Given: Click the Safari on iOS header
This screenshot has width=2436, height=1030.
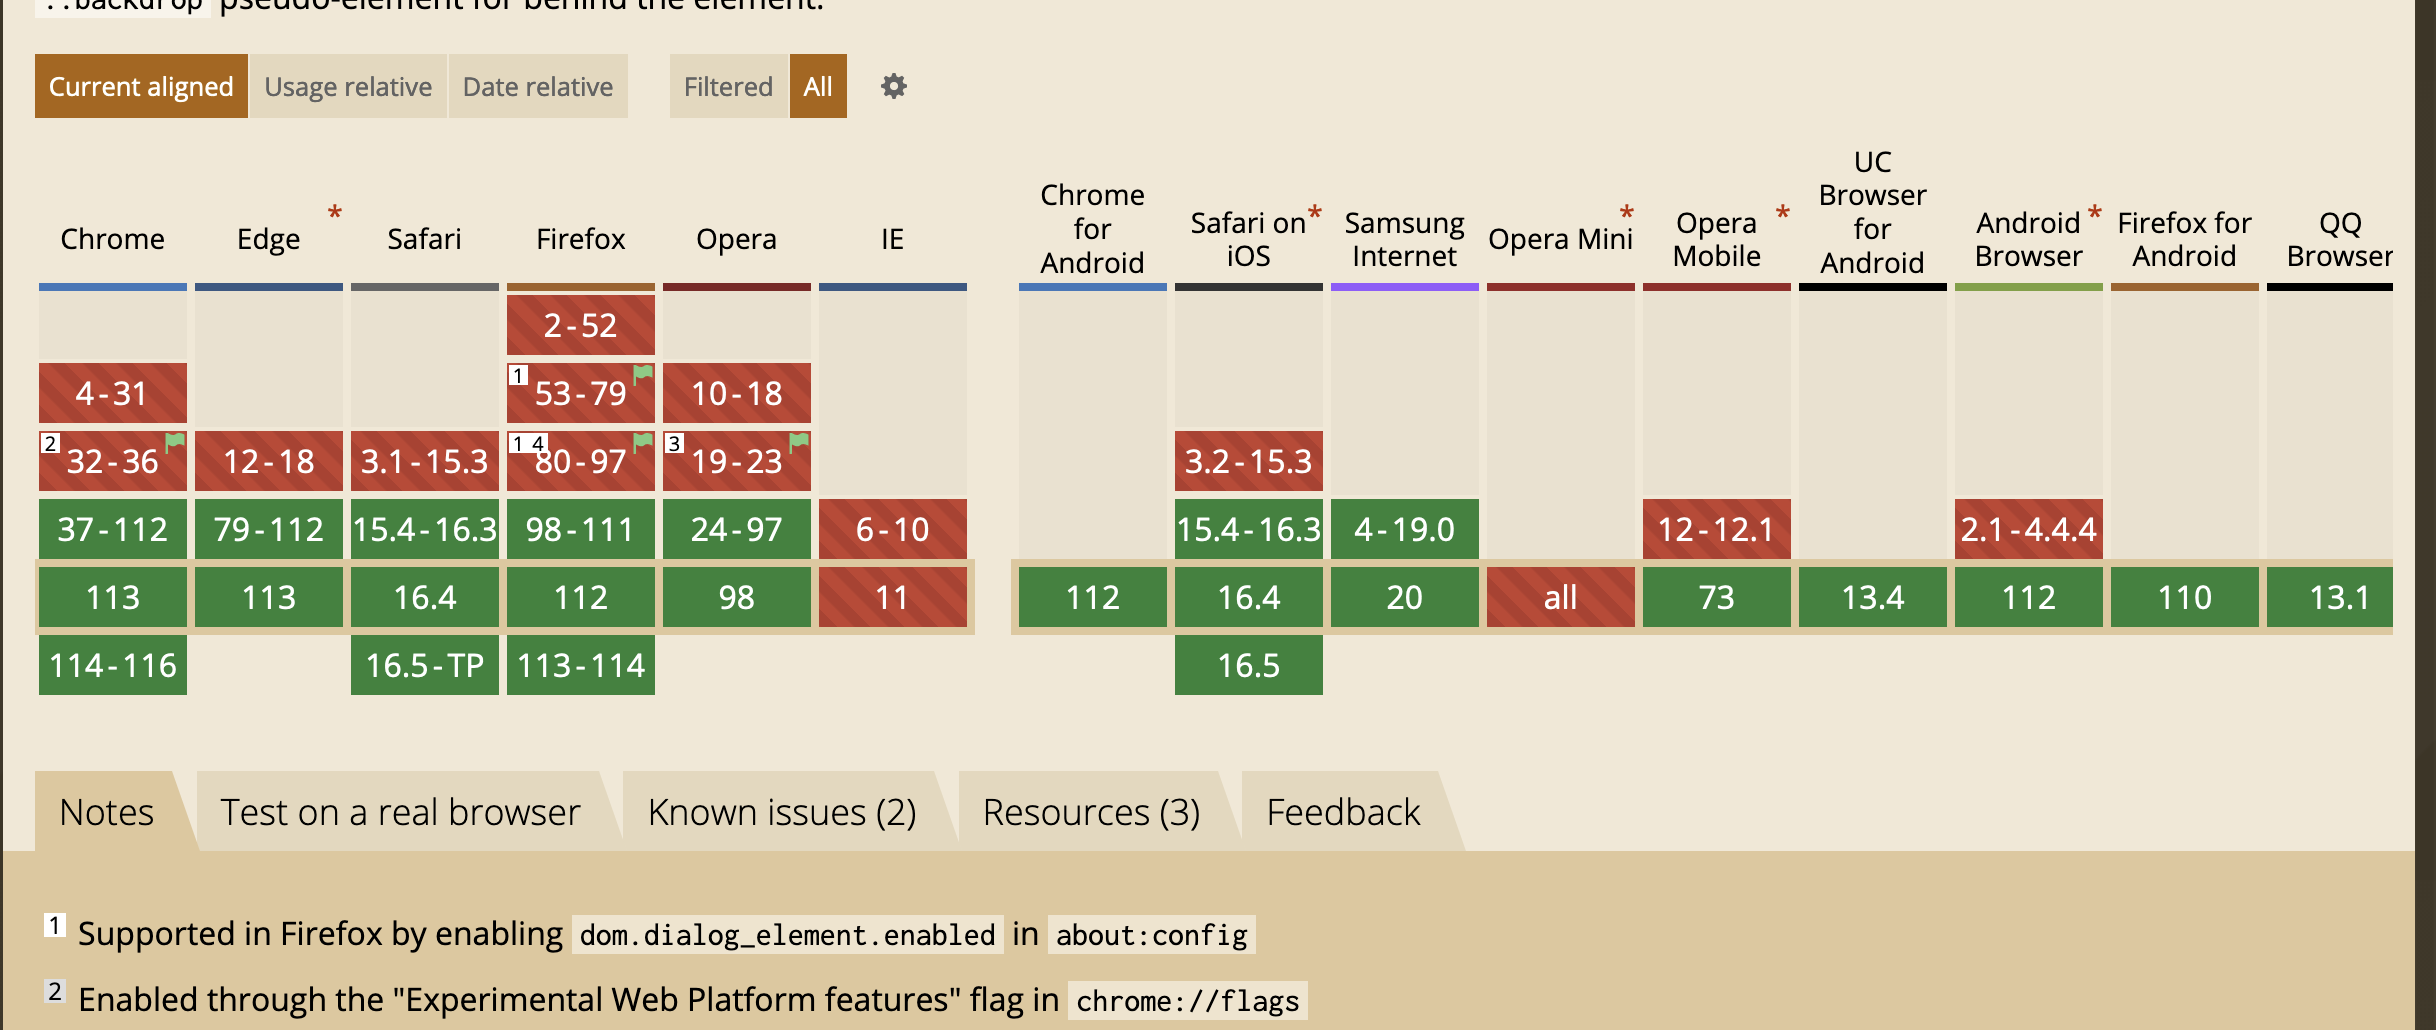Looking at the screenshot, I should tap(1248, 239).
